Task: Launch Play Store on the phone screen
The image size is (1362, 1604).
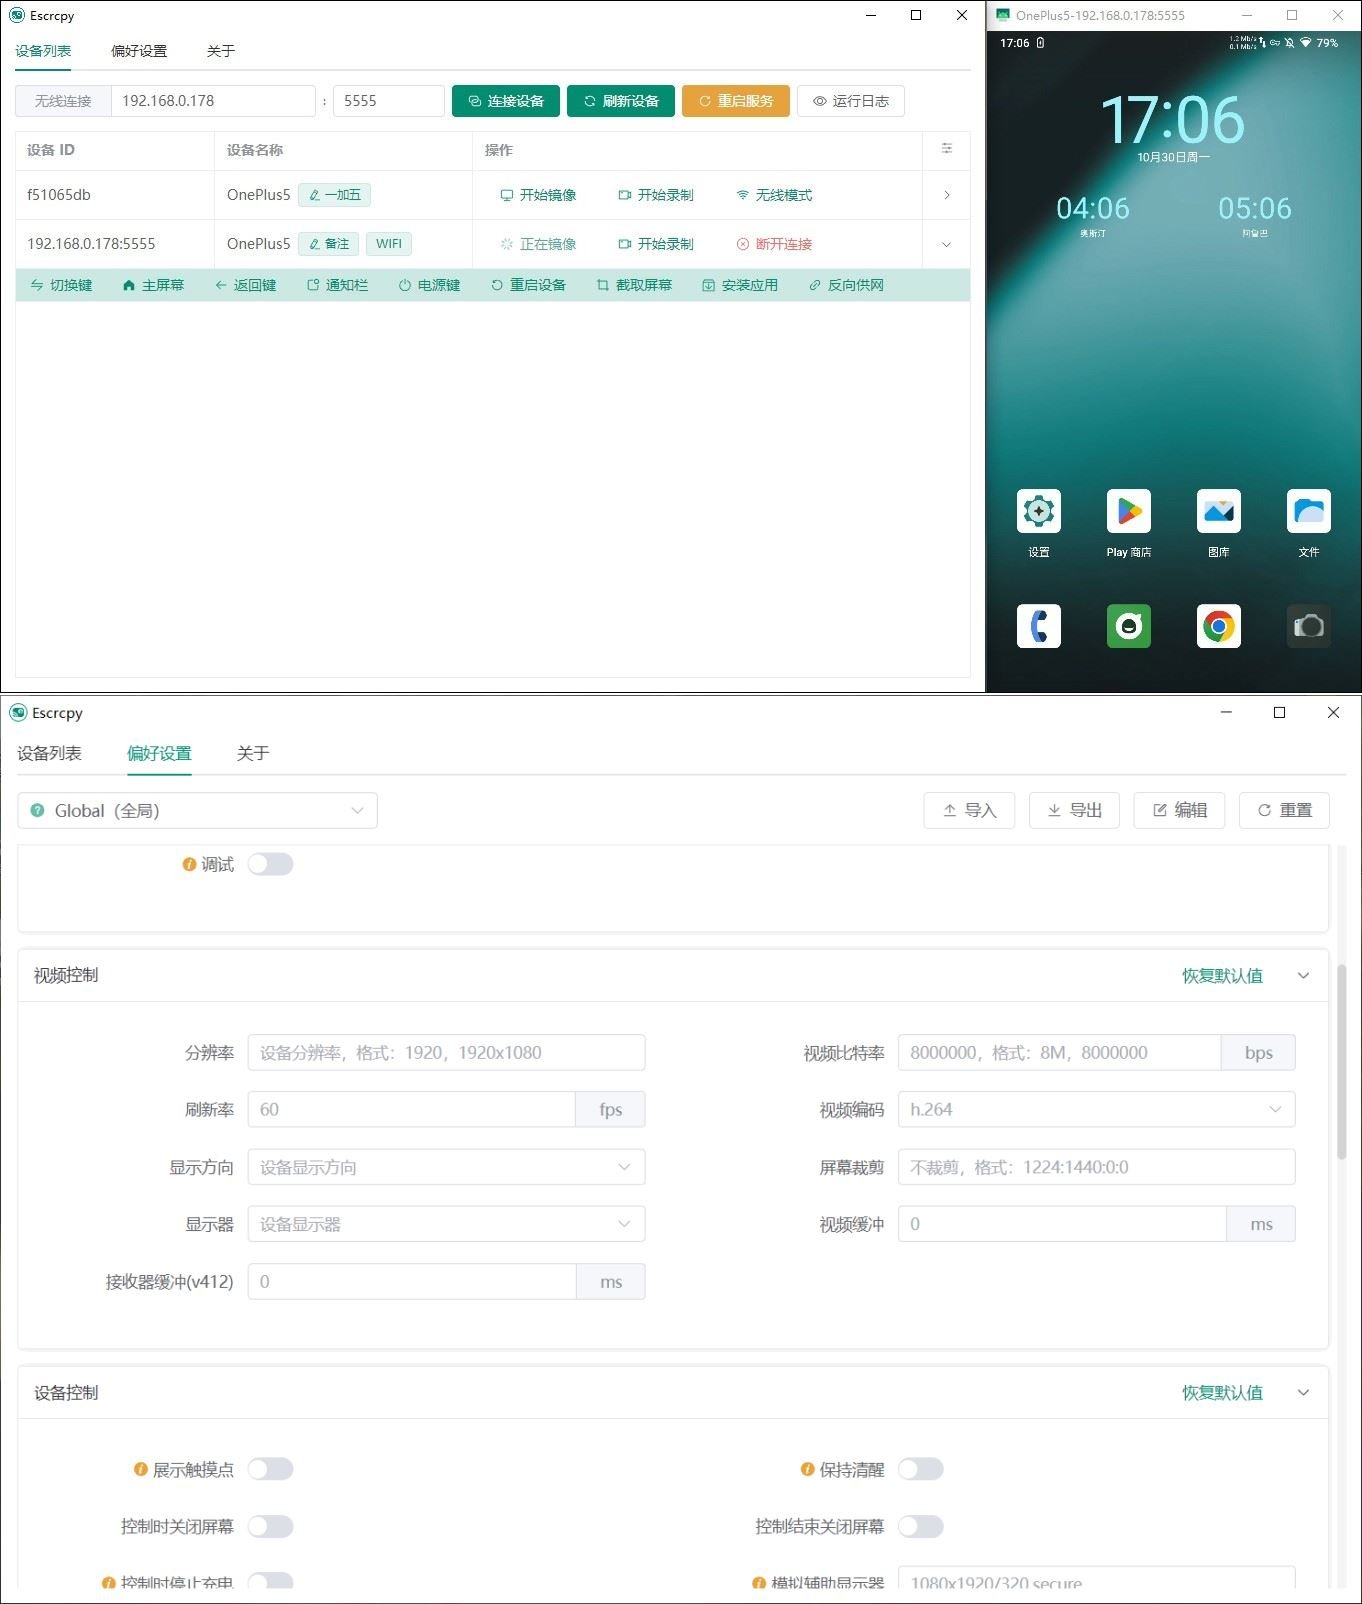Action: pos(1128,511)
